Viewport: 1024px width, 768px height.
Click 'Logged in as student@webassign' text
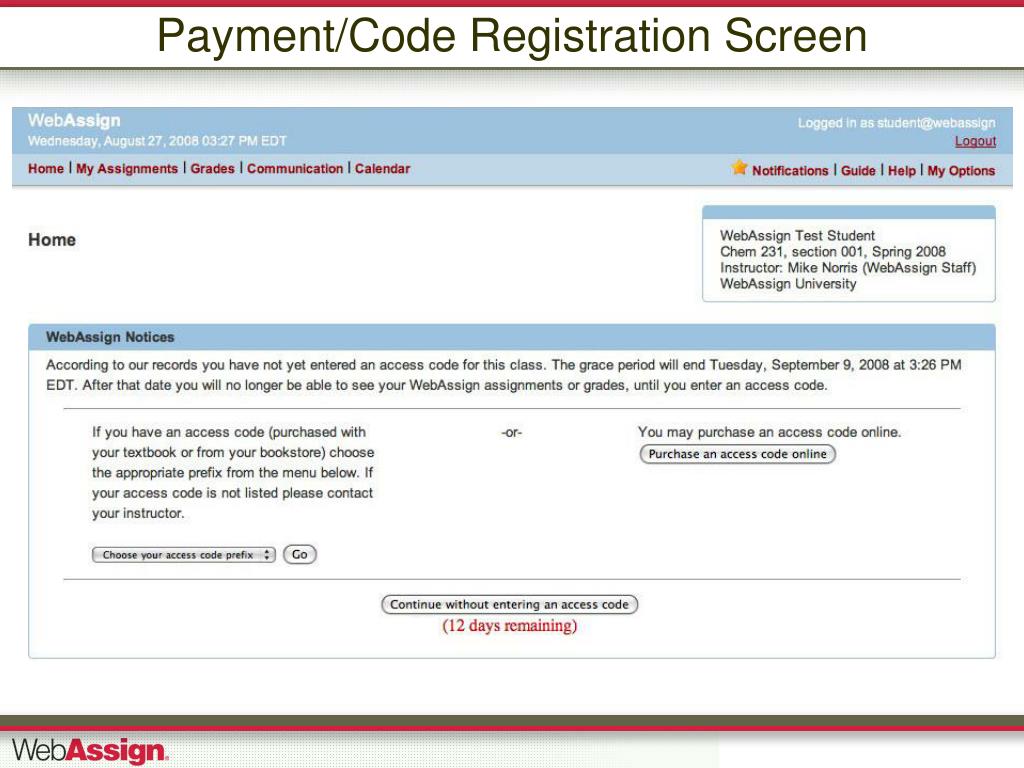click(x=896, y=123)
